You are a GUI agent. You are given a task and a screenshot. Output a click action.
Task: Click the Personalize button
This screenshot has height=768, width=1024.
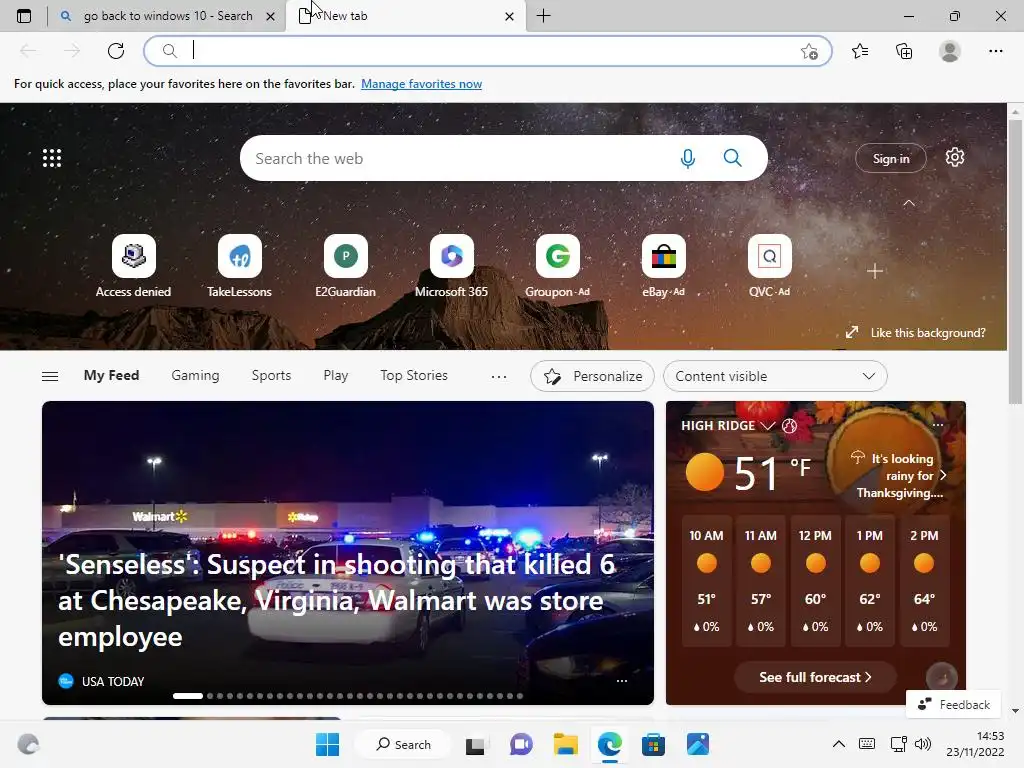(x=592, y=376)
